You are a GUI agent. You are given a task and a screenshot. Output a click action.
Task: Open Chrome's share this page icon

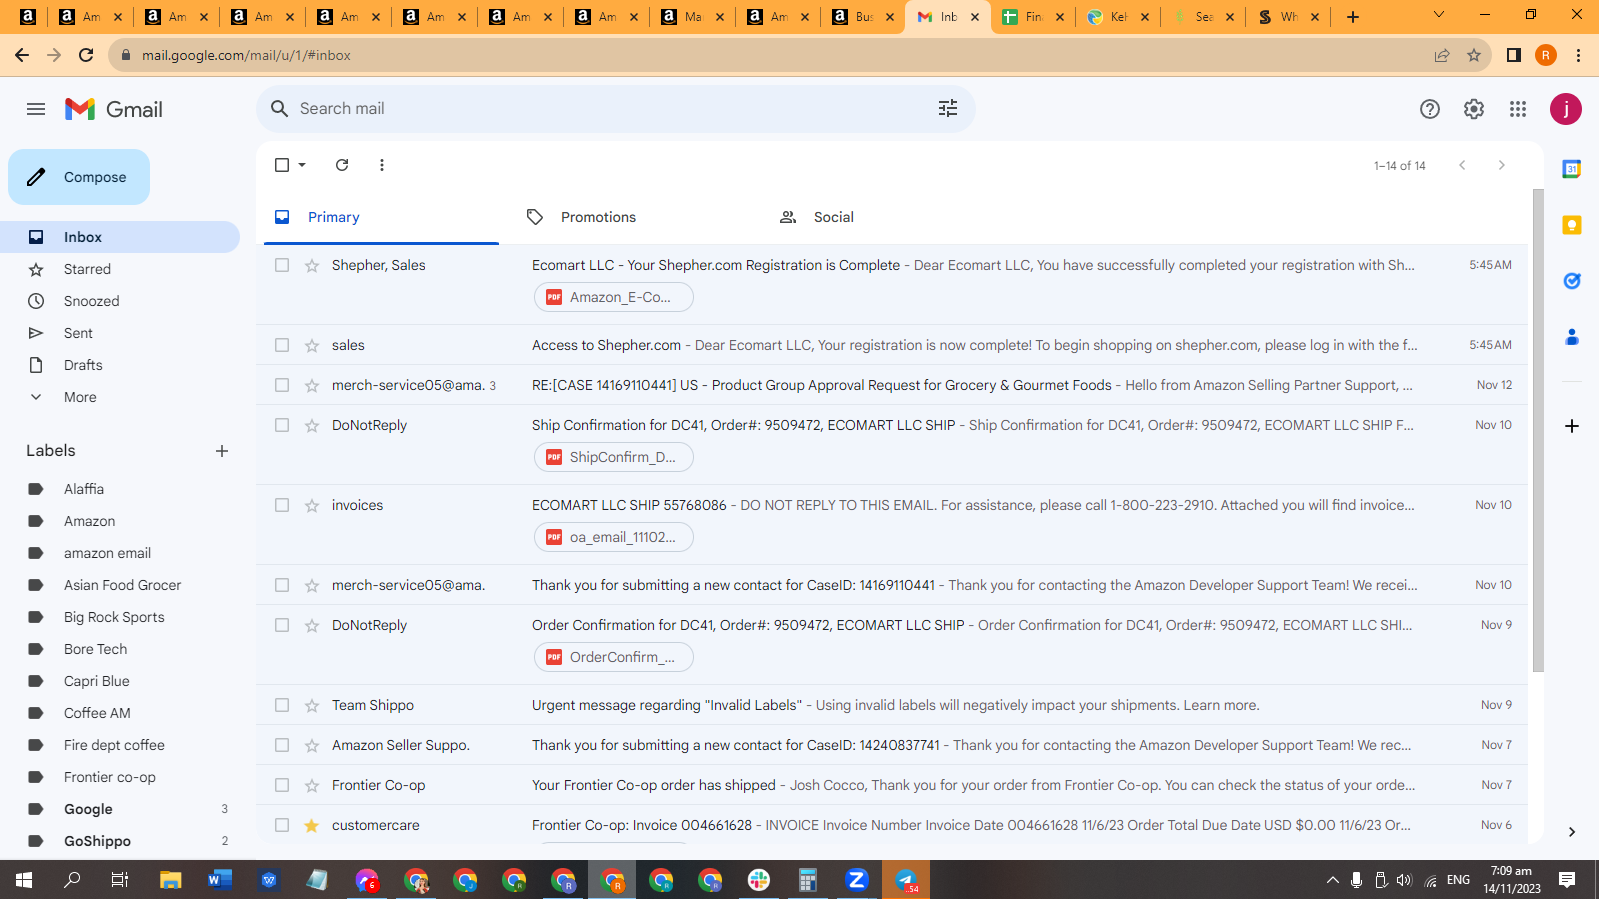click(x=1442, y=55)
